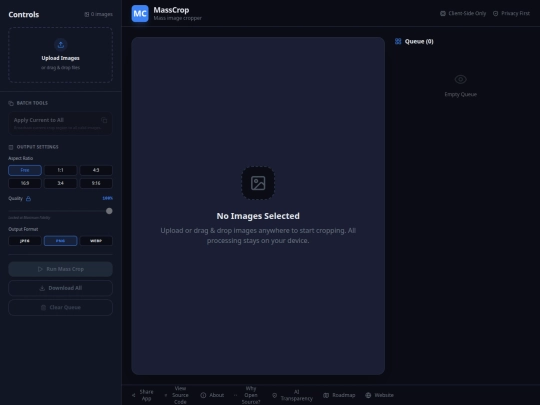This screenshot has height=405, width=540.
Task: Click the image placeholder icon in center
Action: tap(258, 183)
